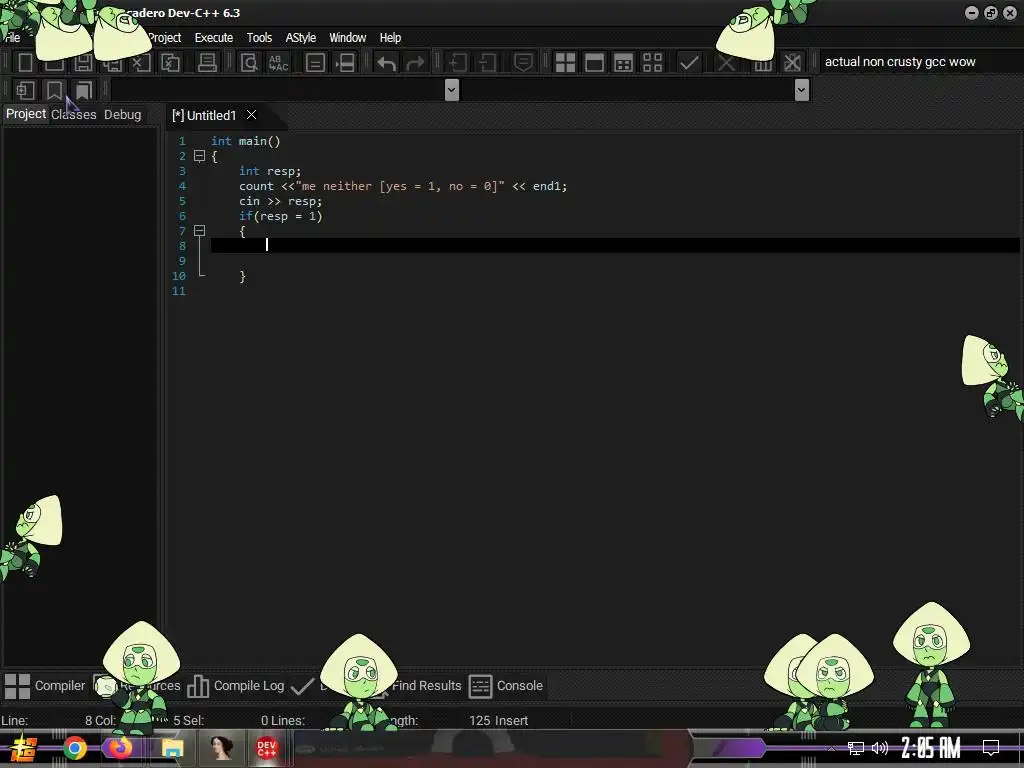Click the Compile four-squares icon
The image size is (1024, 768).
tap(566, 63)
